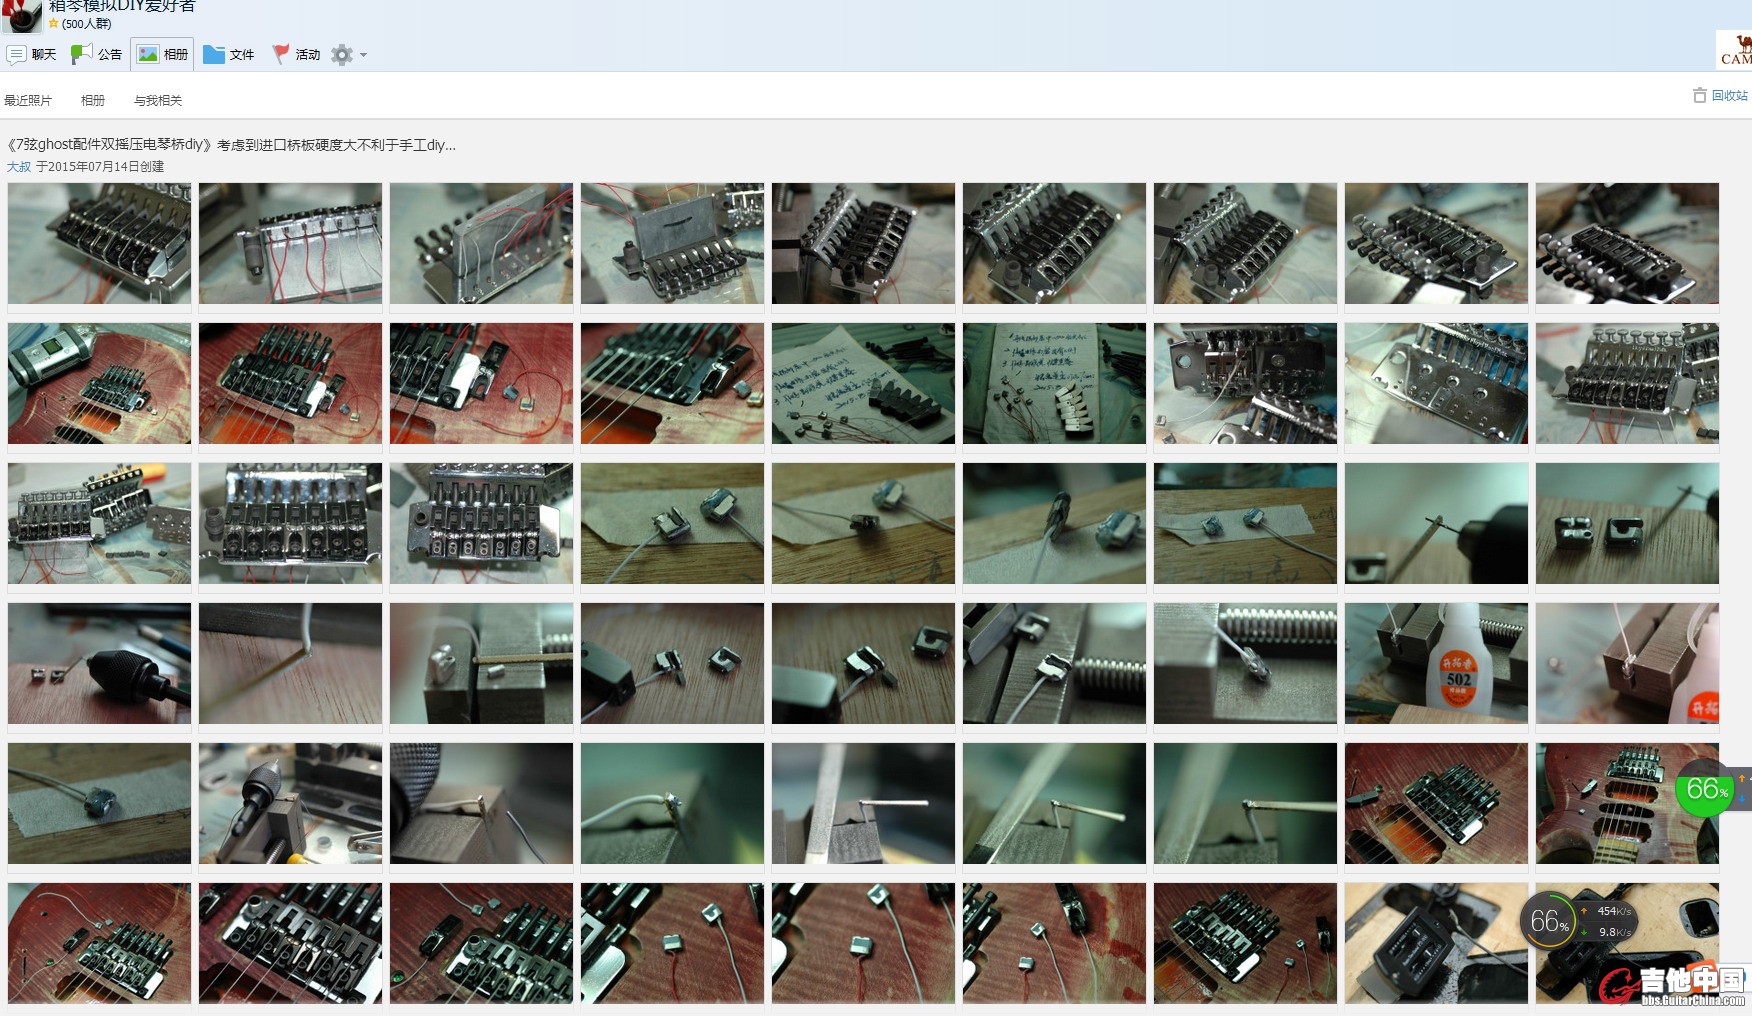
Task: Open the 聊天 chat speech-bubble icon
Action: pyautogui.click(x=16, y=54)
